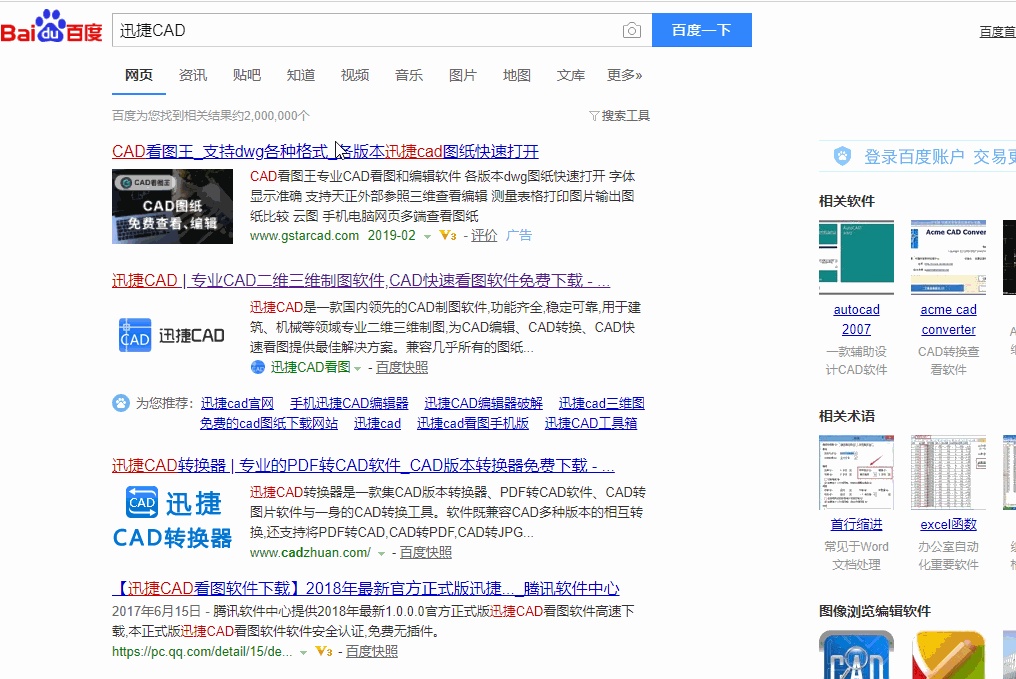Open the autocad 2007 link

[857, 319]
